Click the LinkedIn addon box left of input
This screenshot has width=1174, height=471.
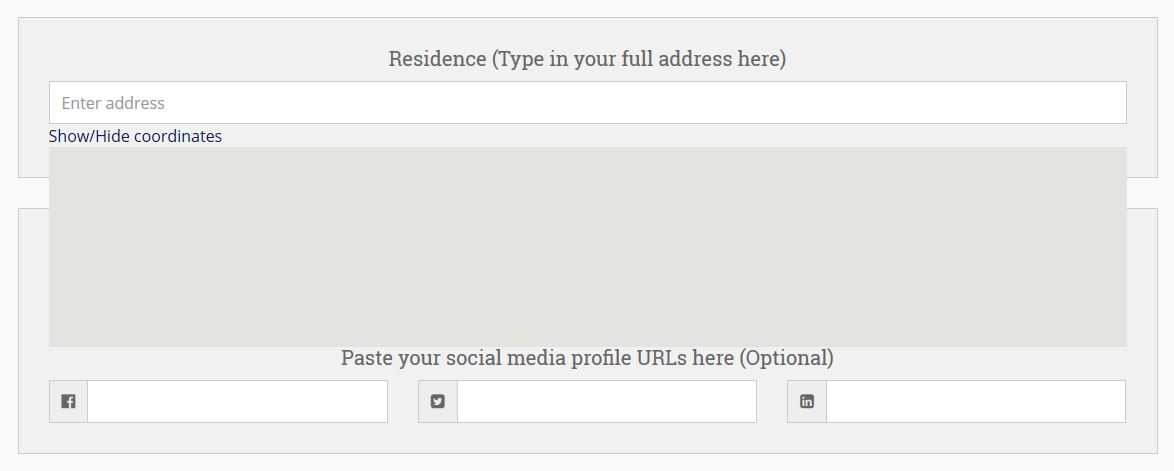[806, 401]
